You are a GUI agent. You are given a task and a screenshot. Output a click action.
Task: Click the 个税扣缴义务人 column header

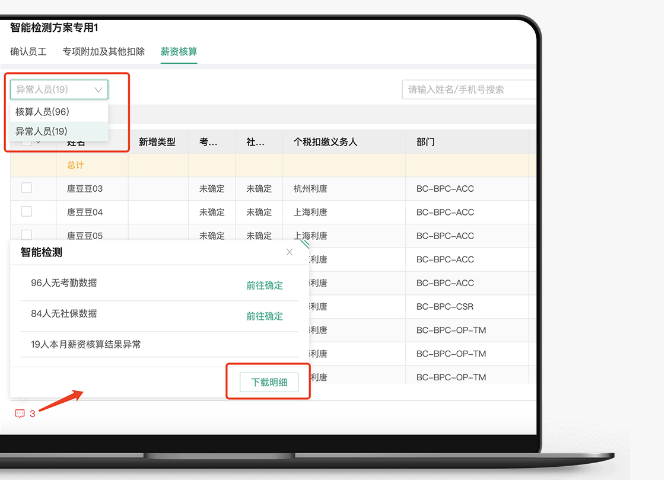[325, 142]
